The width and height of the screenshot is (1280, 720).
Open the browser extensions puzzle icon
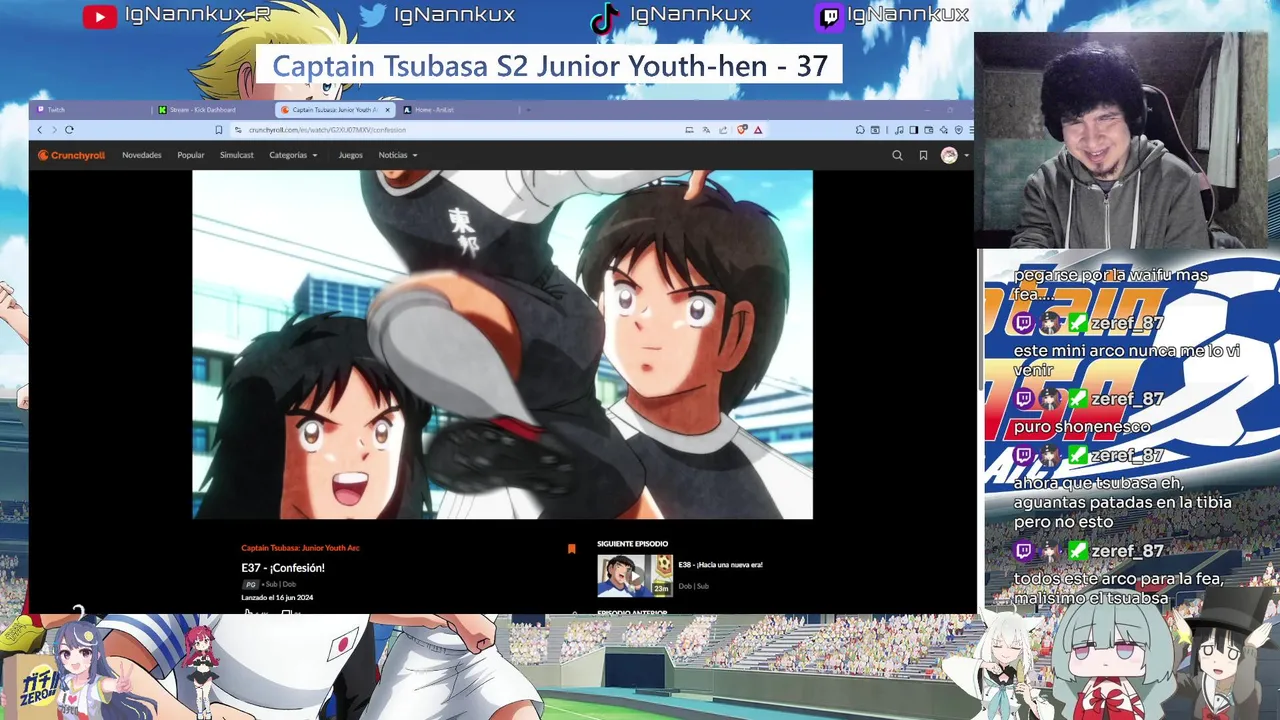pos(860,130)
